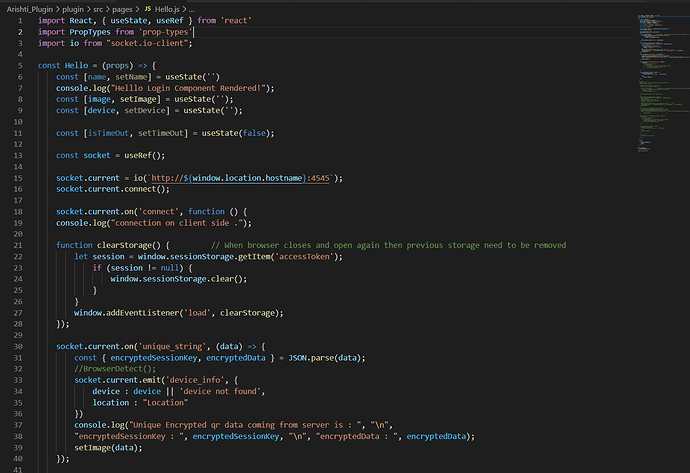Click the setImage identifier on line 8

[x=138, y=99]
